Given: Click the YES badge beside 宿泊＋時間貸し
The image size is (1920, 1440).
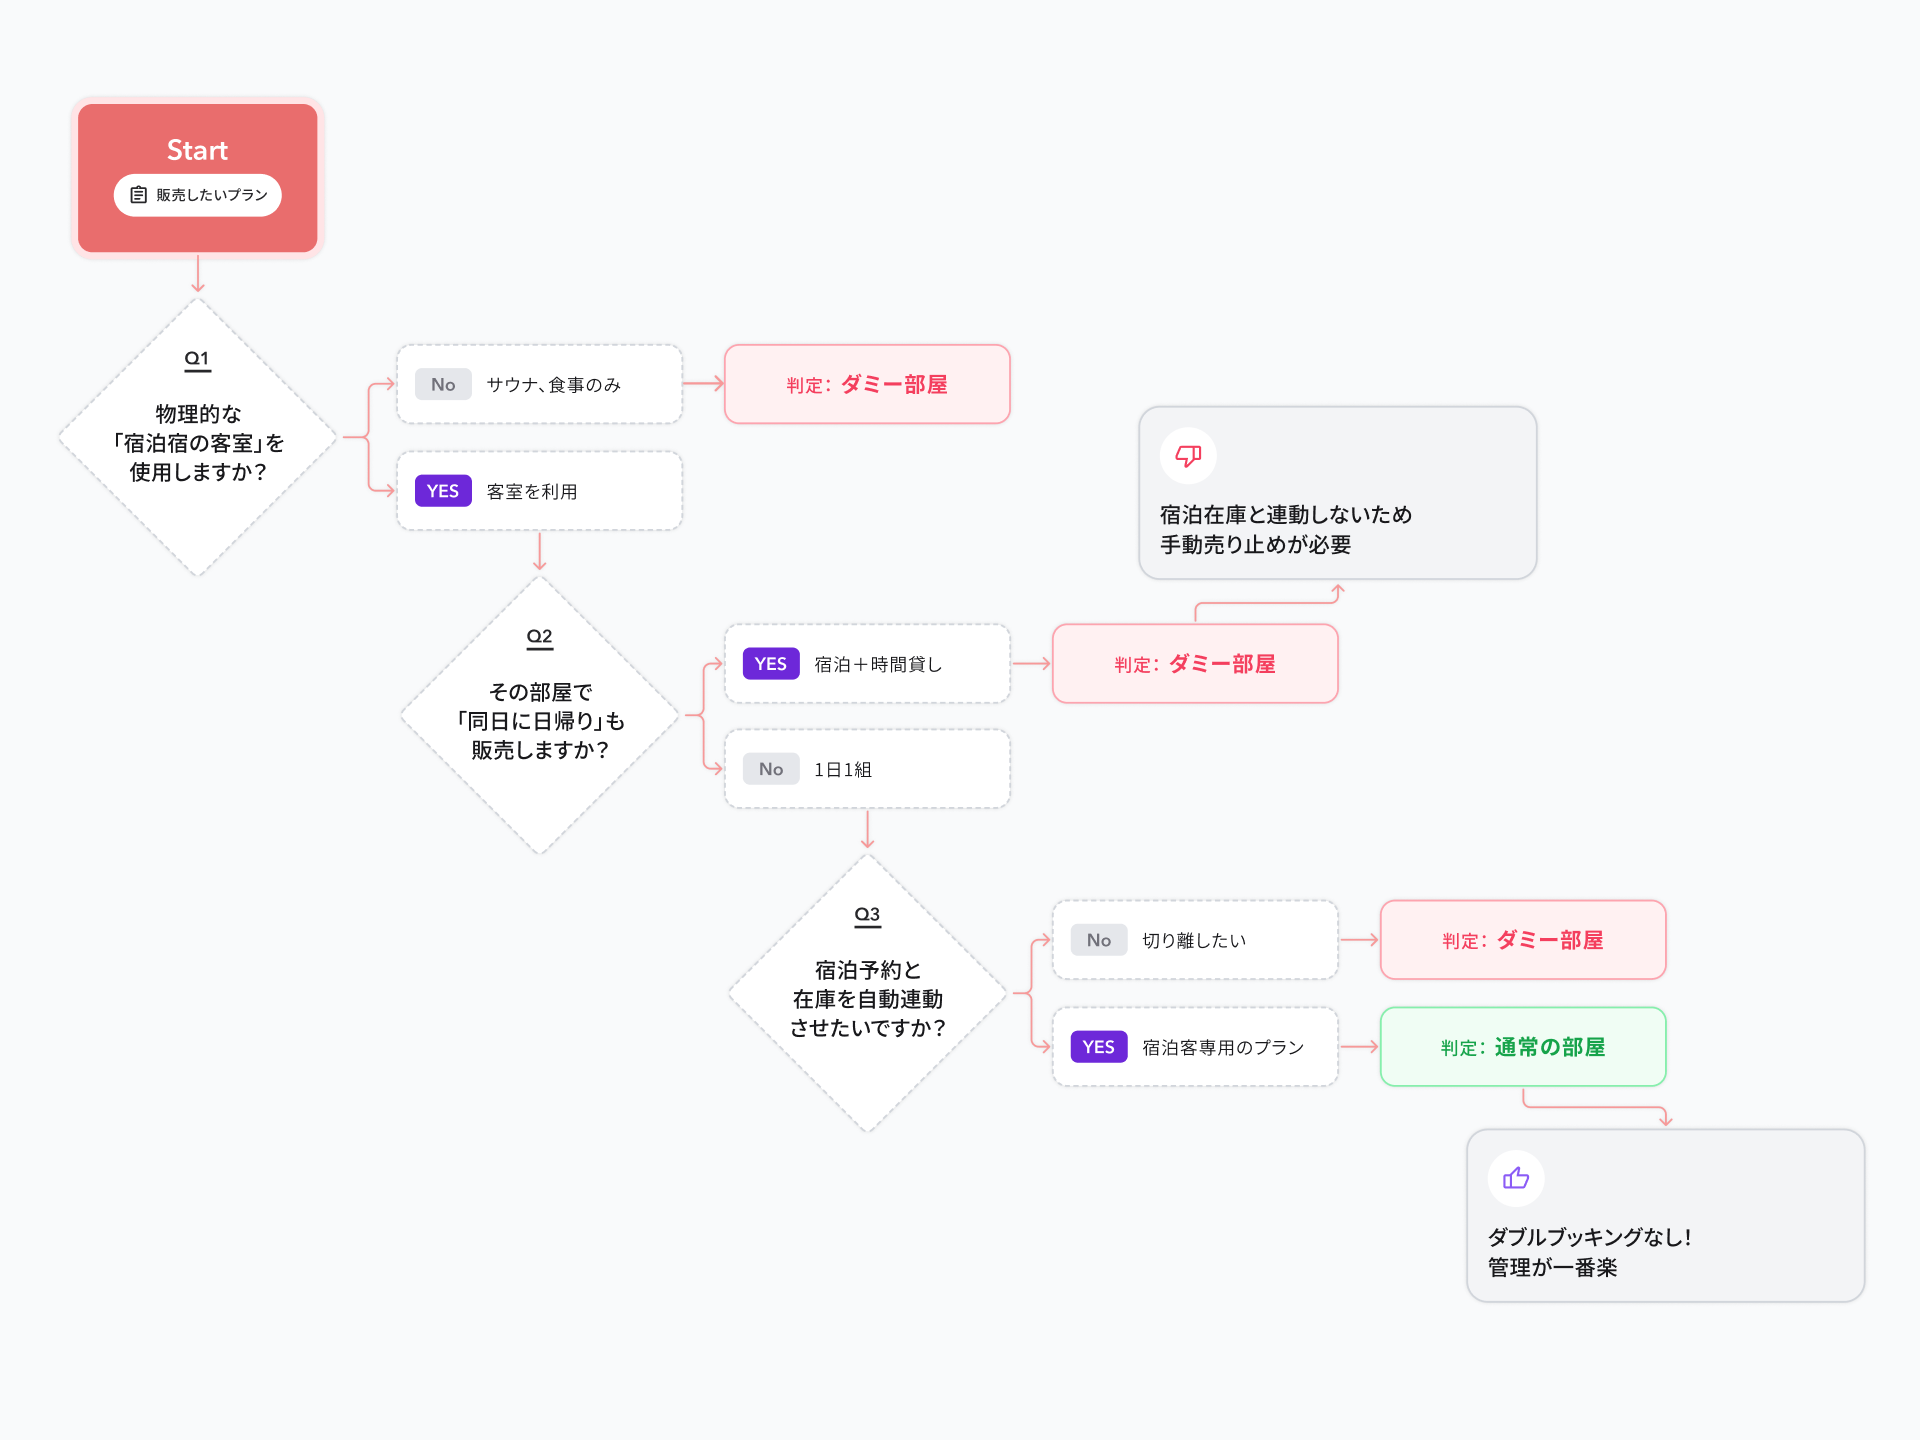Looking at the screenshot, I should (771, 664).
